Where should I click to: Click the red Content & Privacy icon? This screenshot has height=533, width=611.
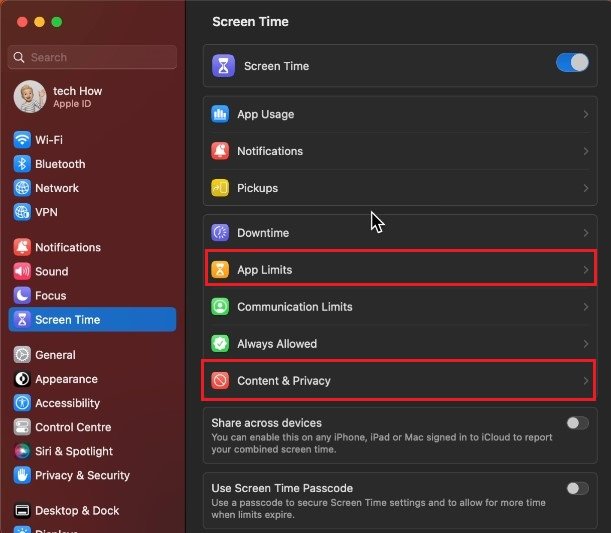(x=220, y=381)
